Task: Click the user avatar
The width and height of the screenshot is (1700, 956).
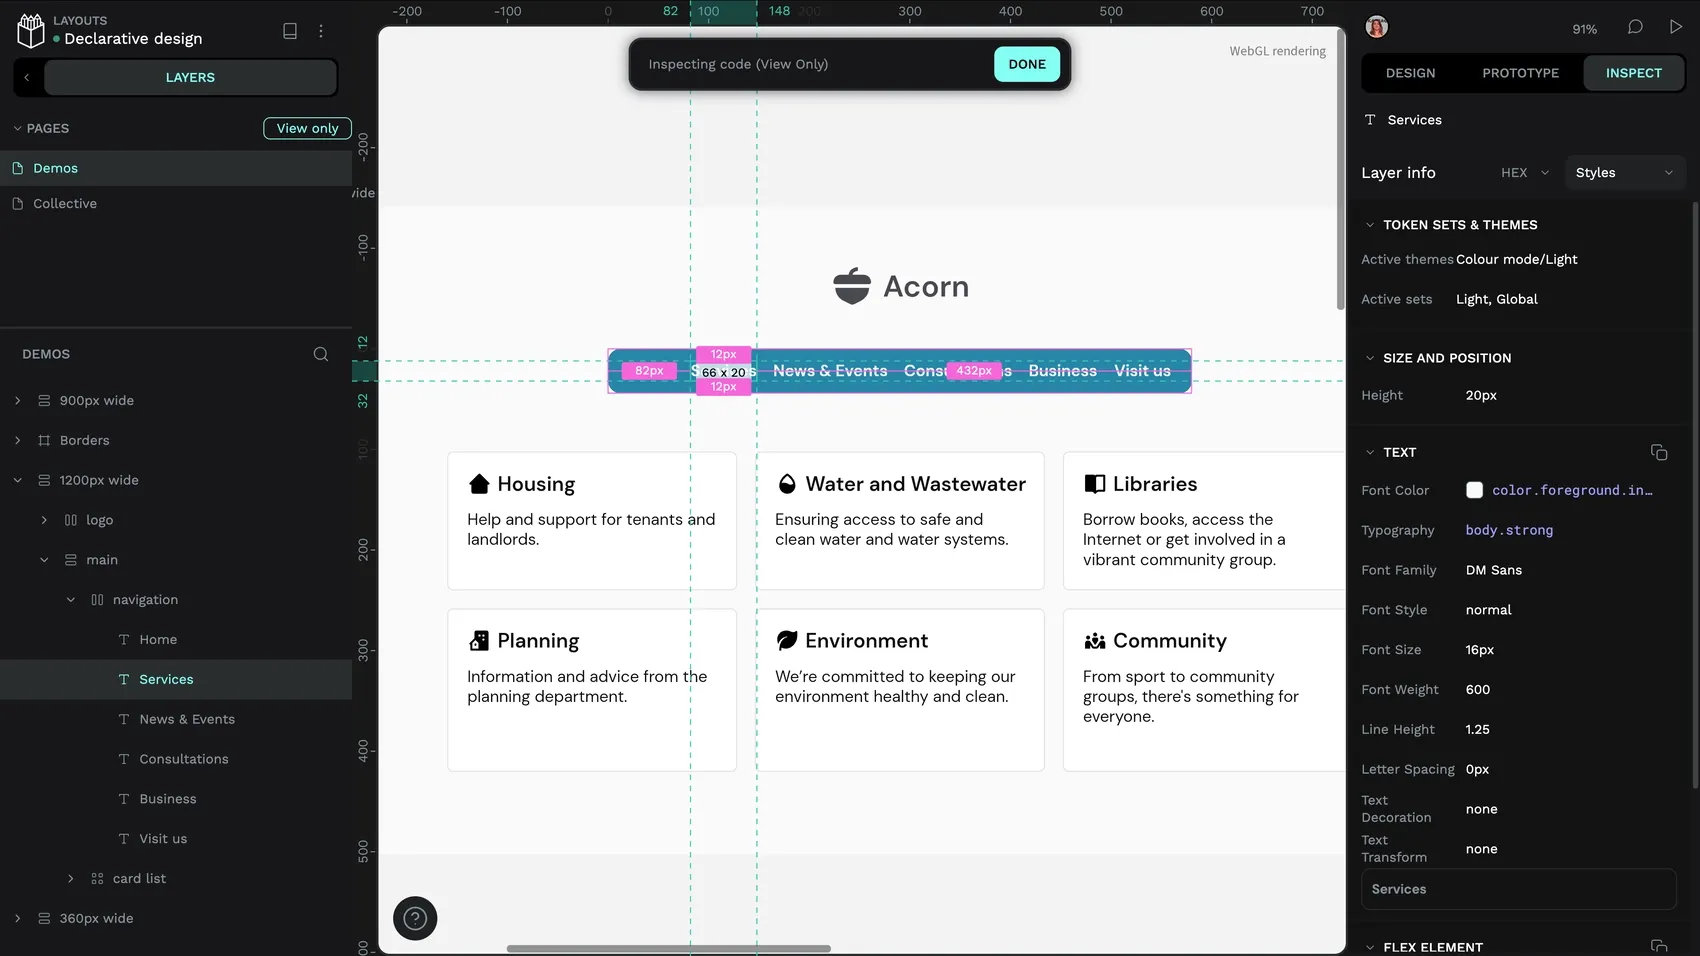Action: click(x=1377, y=27)
